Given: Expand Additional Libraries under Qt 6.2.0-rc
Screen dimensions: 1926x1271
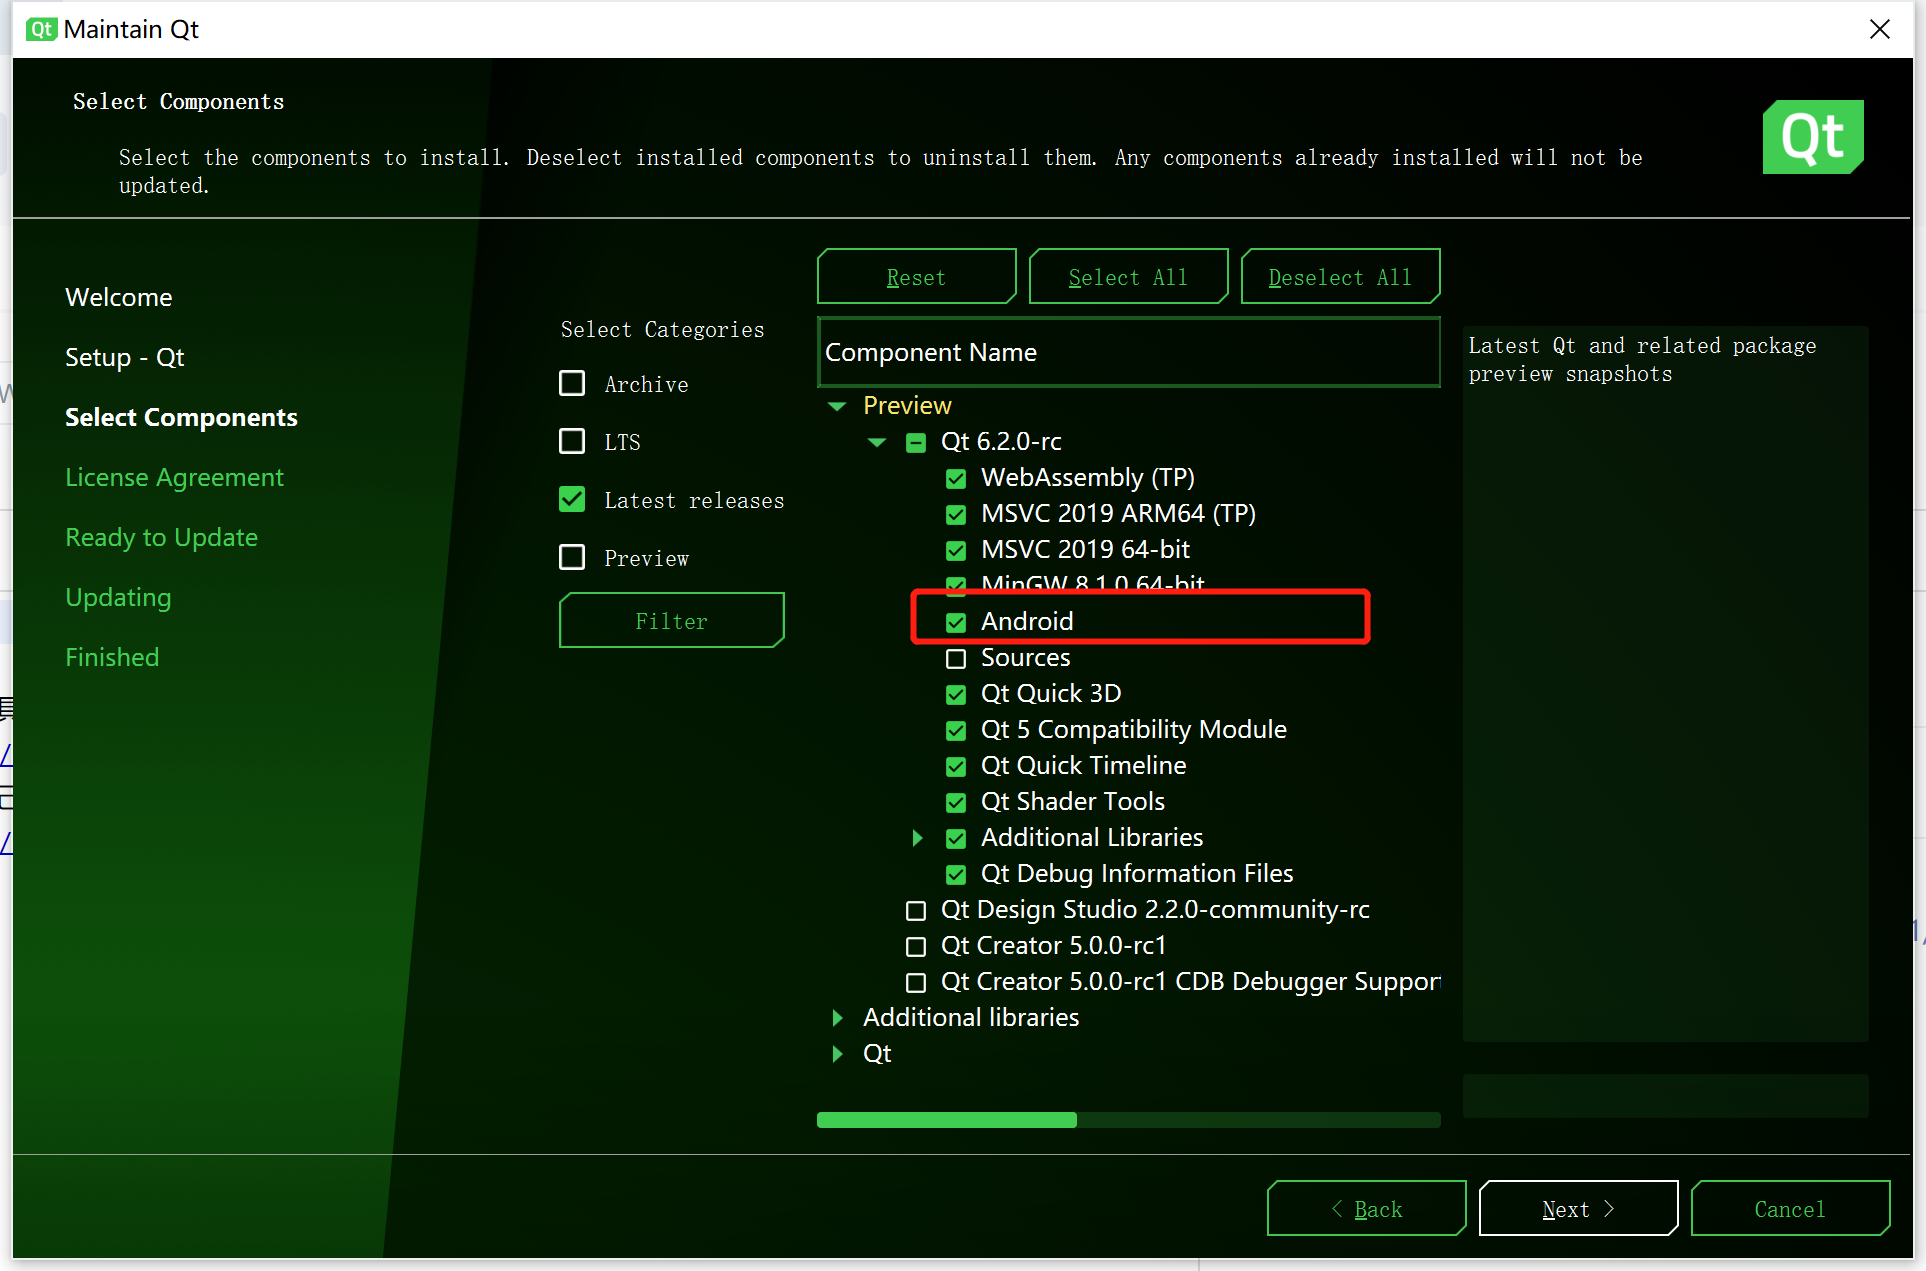Looking at the screenshot, I should click(x=917, y=838).
